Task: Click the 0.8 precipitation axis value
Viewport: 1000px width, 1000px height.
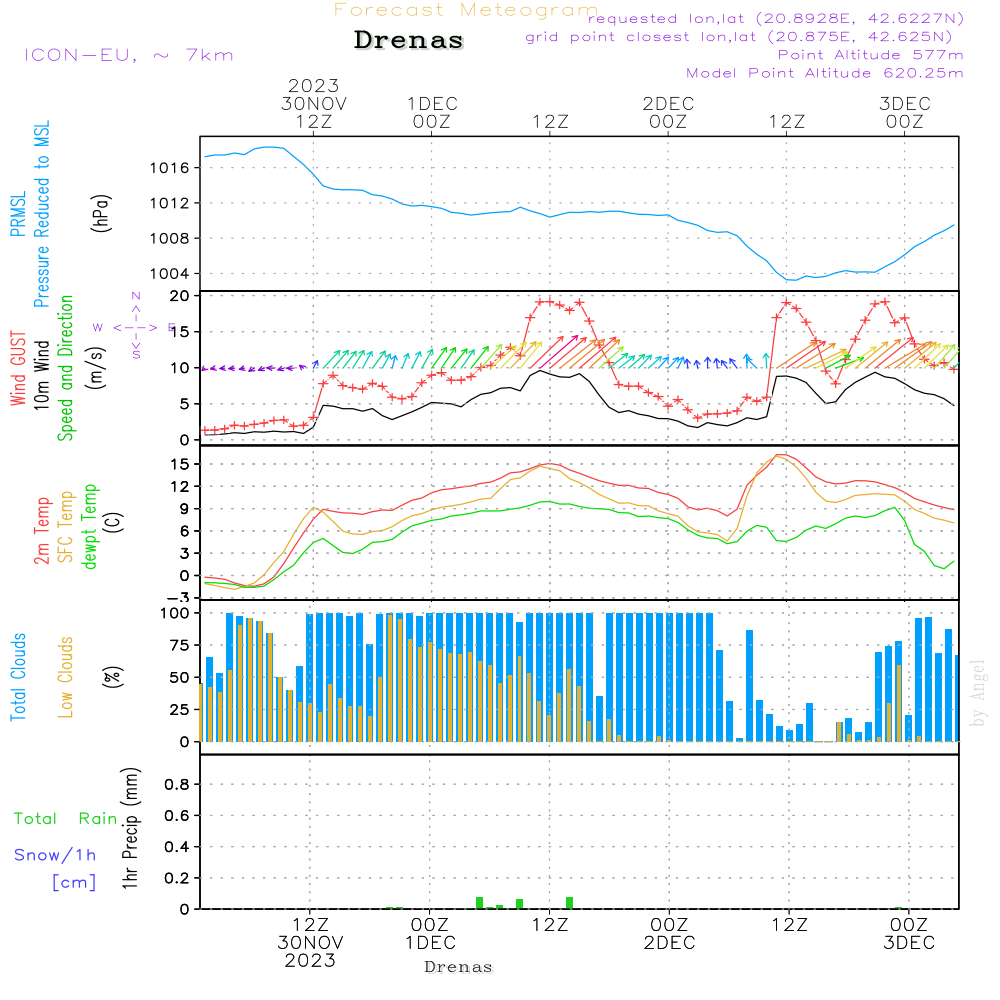Action: (177, 784)
